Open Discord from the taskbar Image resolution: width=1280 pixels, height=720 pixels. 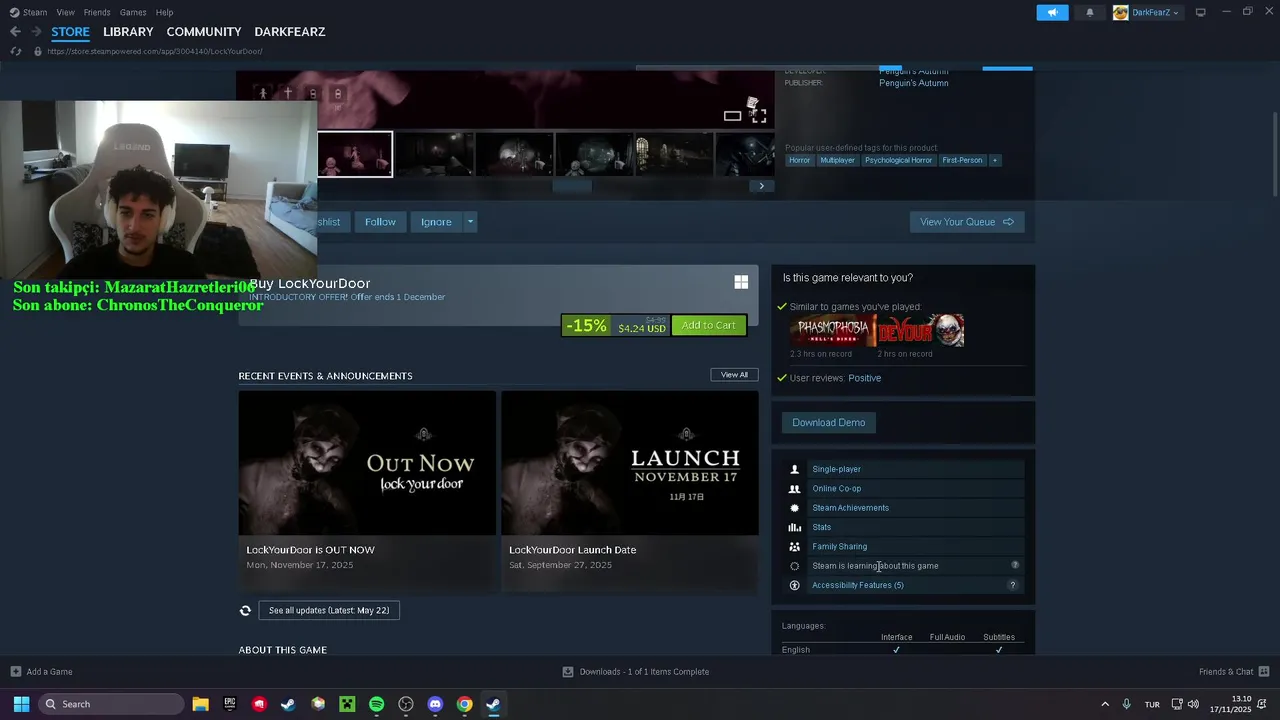(435, 704)
